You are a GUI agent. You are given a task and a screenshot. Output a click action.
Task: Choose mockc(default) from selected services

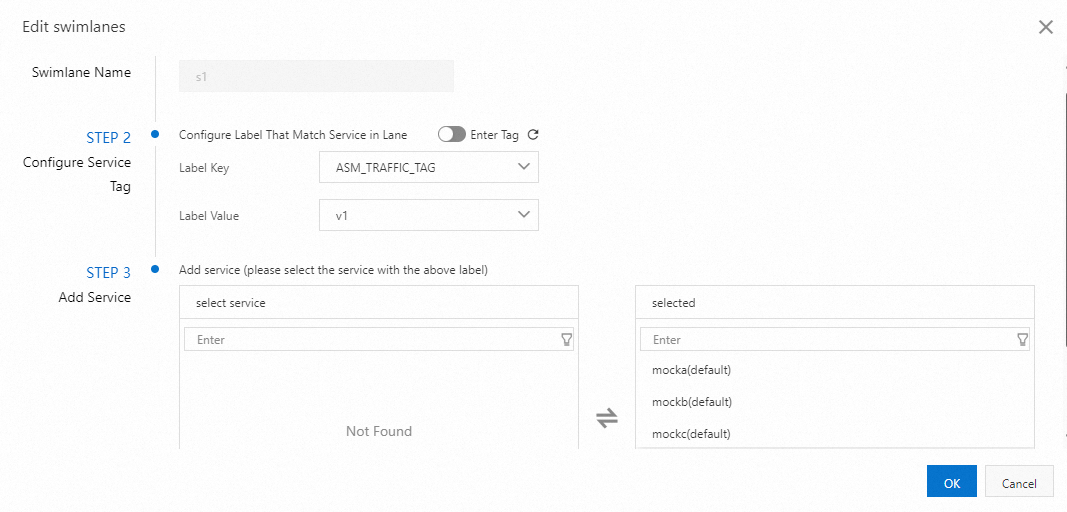(x=692, y=434)
